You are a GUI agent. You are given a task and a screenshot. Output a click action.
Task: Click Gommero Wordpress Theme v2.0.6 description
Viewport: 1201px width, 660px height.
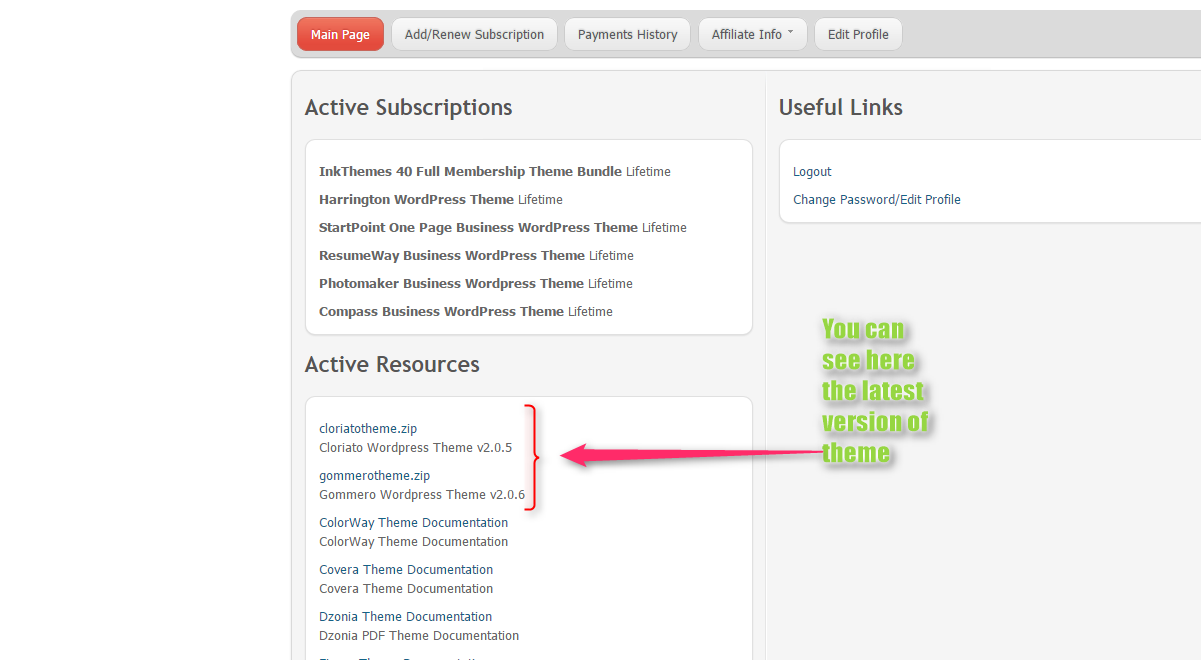[422, 495]
